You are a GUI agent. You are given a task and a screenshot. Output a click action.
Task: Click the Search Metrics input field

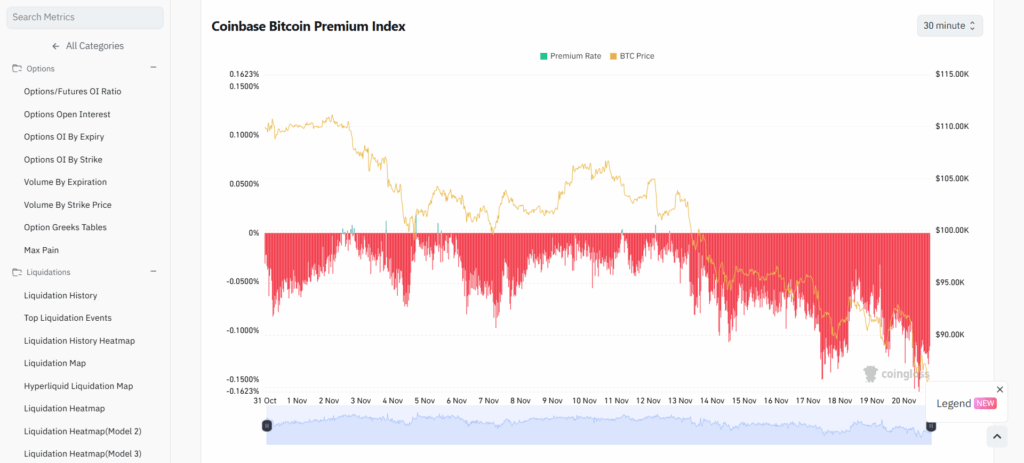(84, 17)
